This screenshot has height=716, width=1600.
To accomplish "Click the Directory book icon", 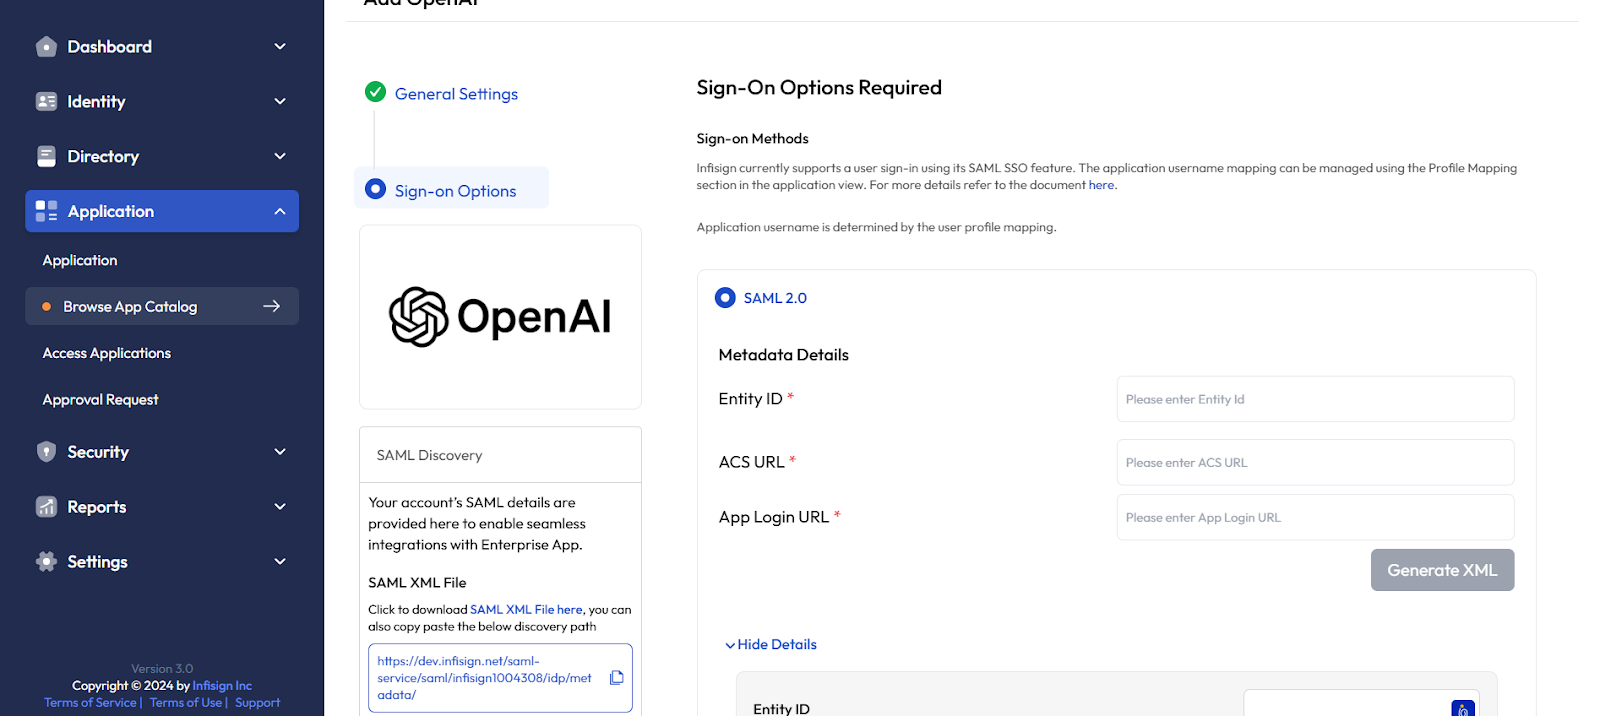I will pos(46,156).
